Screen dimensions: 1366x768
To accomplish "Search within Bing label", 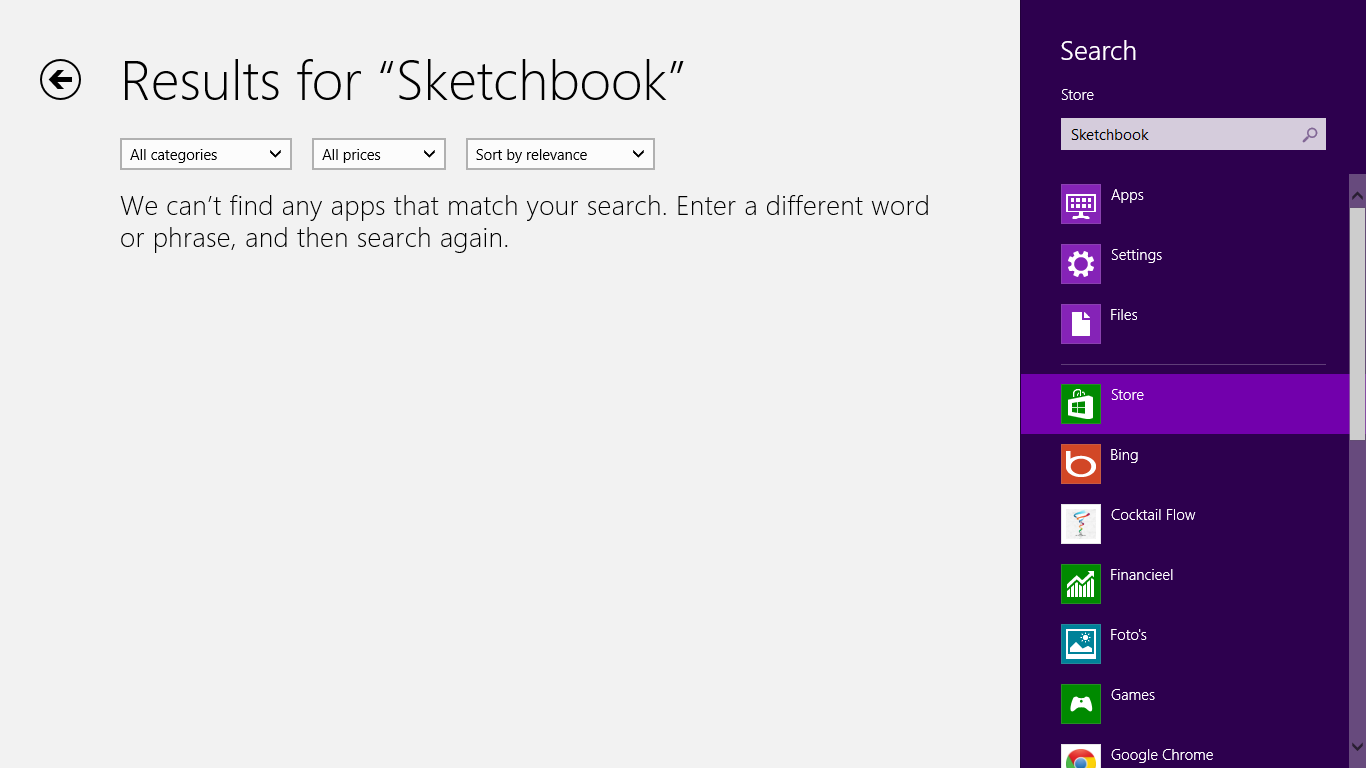I will coord(1124,455).
